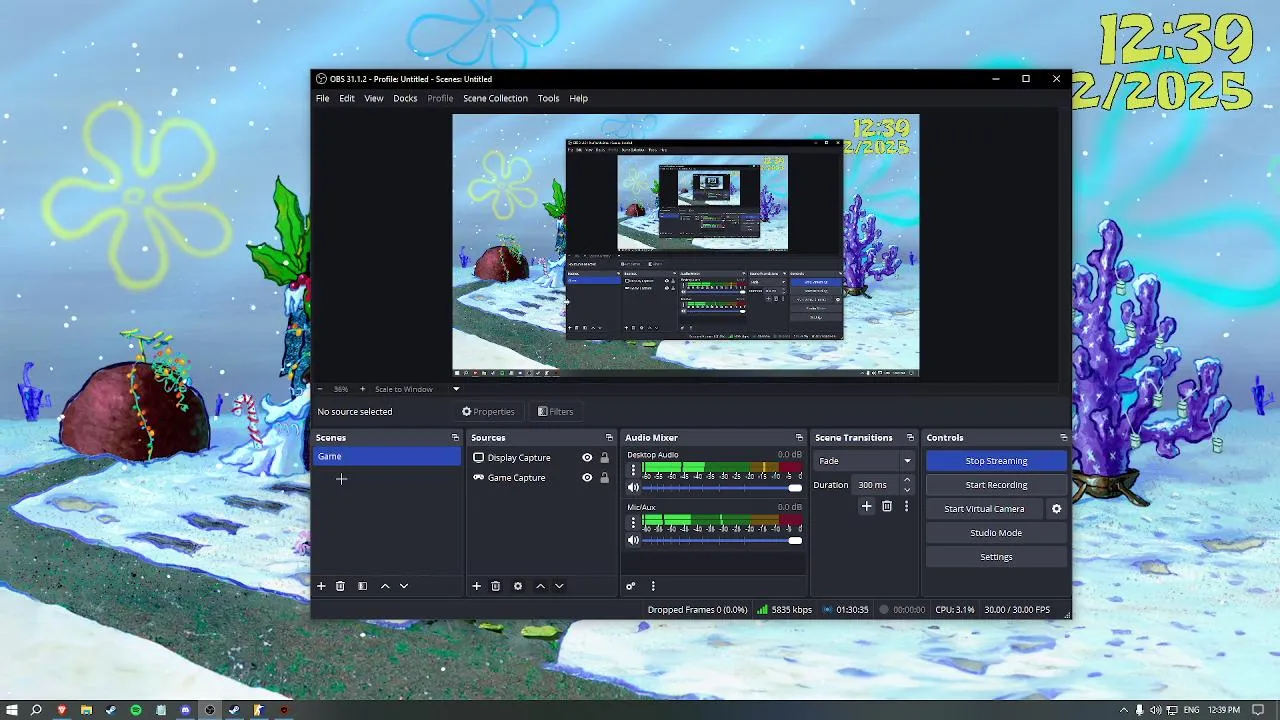The width and height of the screenshot is (1280, 720).
Task: Click Start Virtual Camera button
Action: click(984, 509)
